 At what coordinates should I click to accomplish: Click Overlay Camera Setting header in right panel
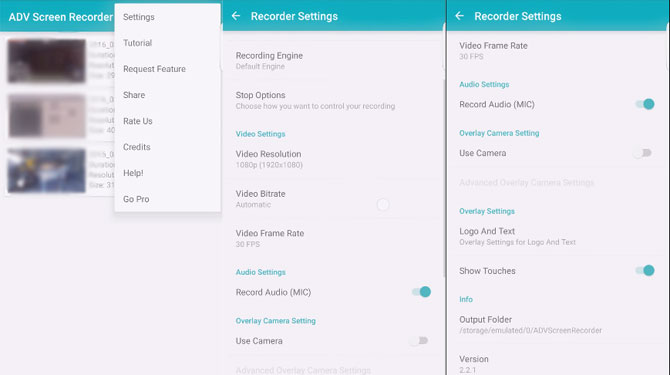pos(499,133)
